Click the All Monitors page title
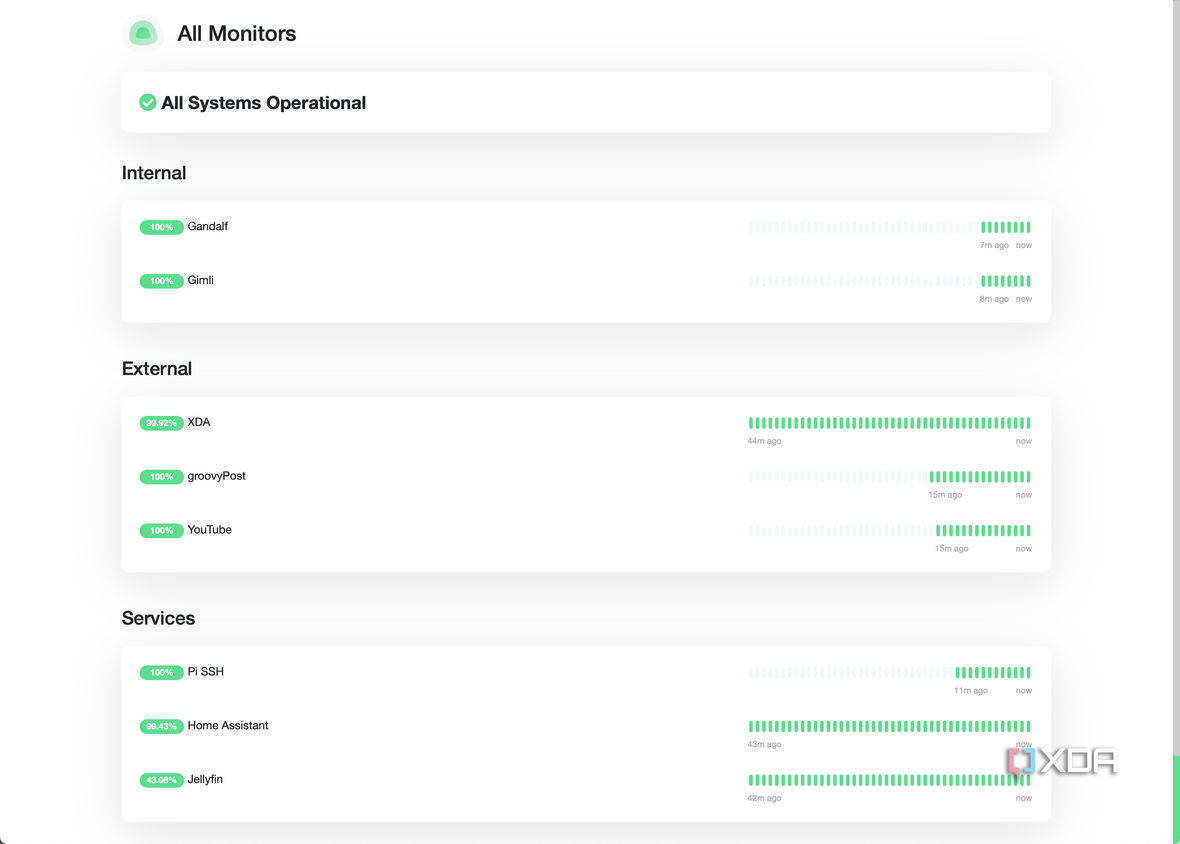Screen dimensions: 1180x844 click(x=236, y=34)
